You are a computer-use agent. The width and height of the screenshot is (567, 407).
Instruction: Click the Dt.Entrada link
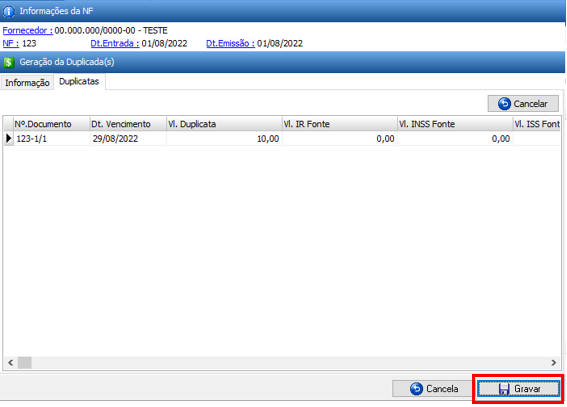coord(115,43)
